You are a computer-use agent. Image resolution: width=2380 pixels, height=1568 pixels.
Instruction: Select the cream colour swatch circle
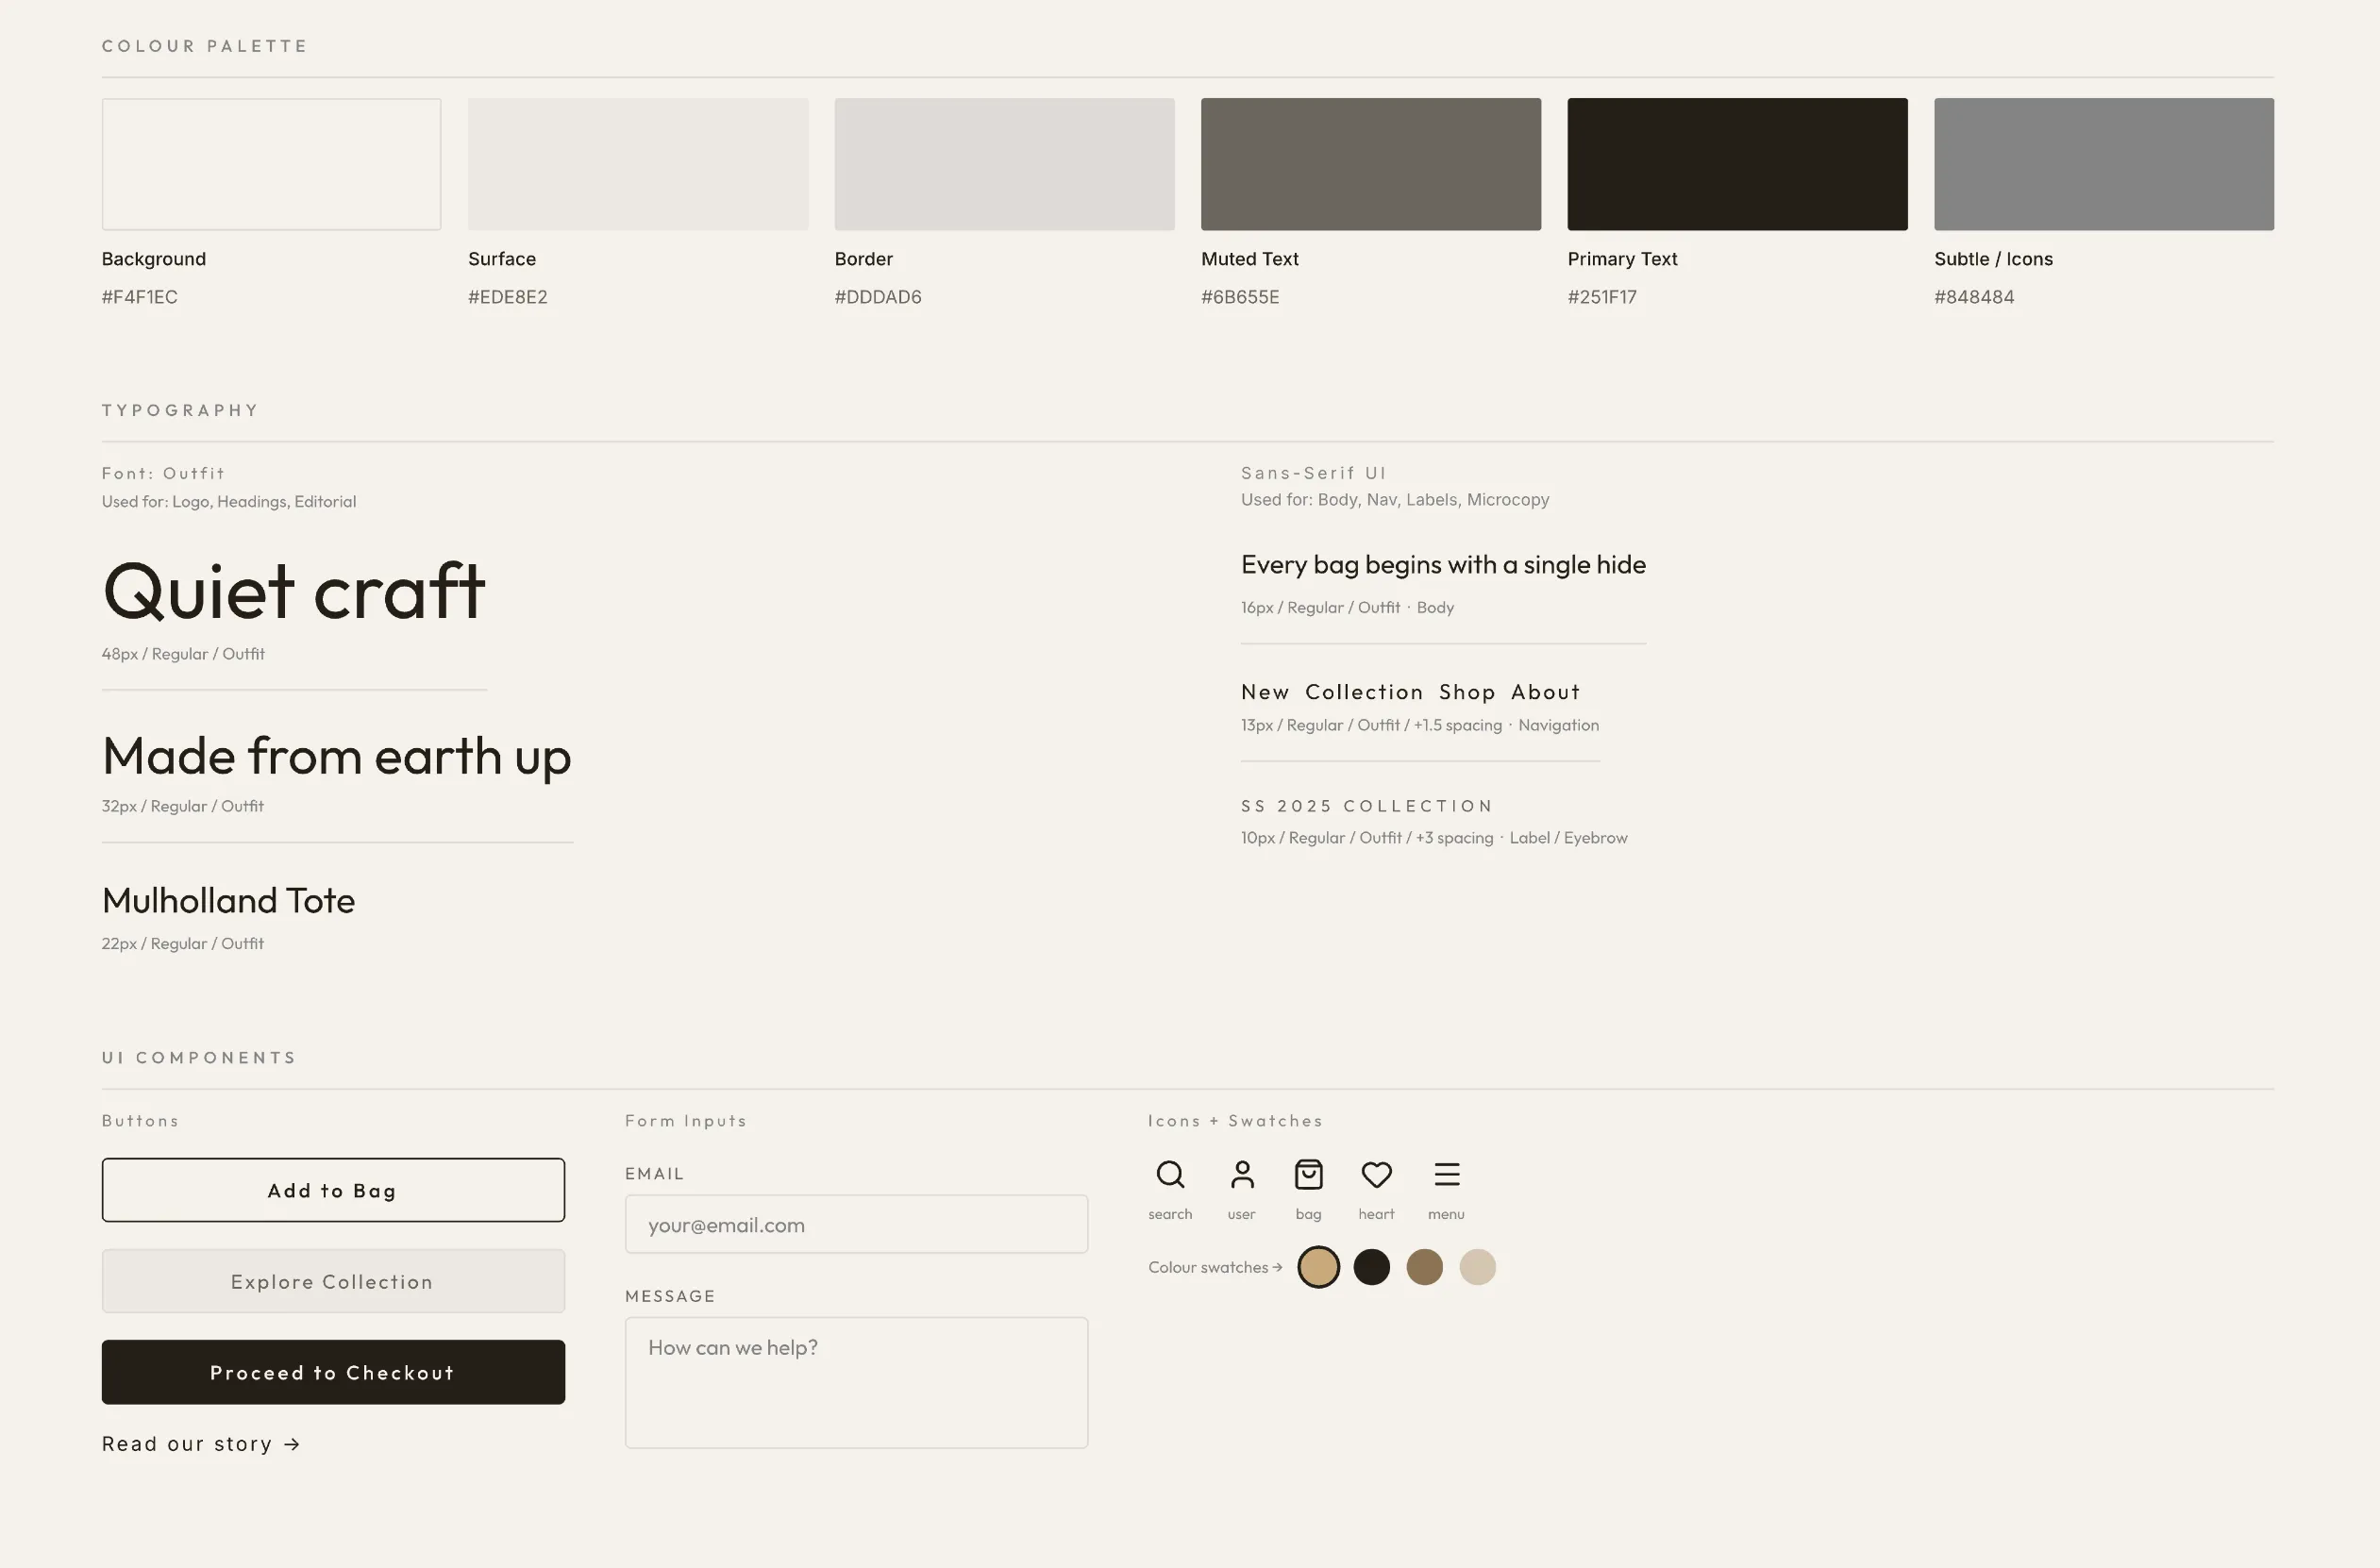pyautogui.click(x=1478, y=1266)
